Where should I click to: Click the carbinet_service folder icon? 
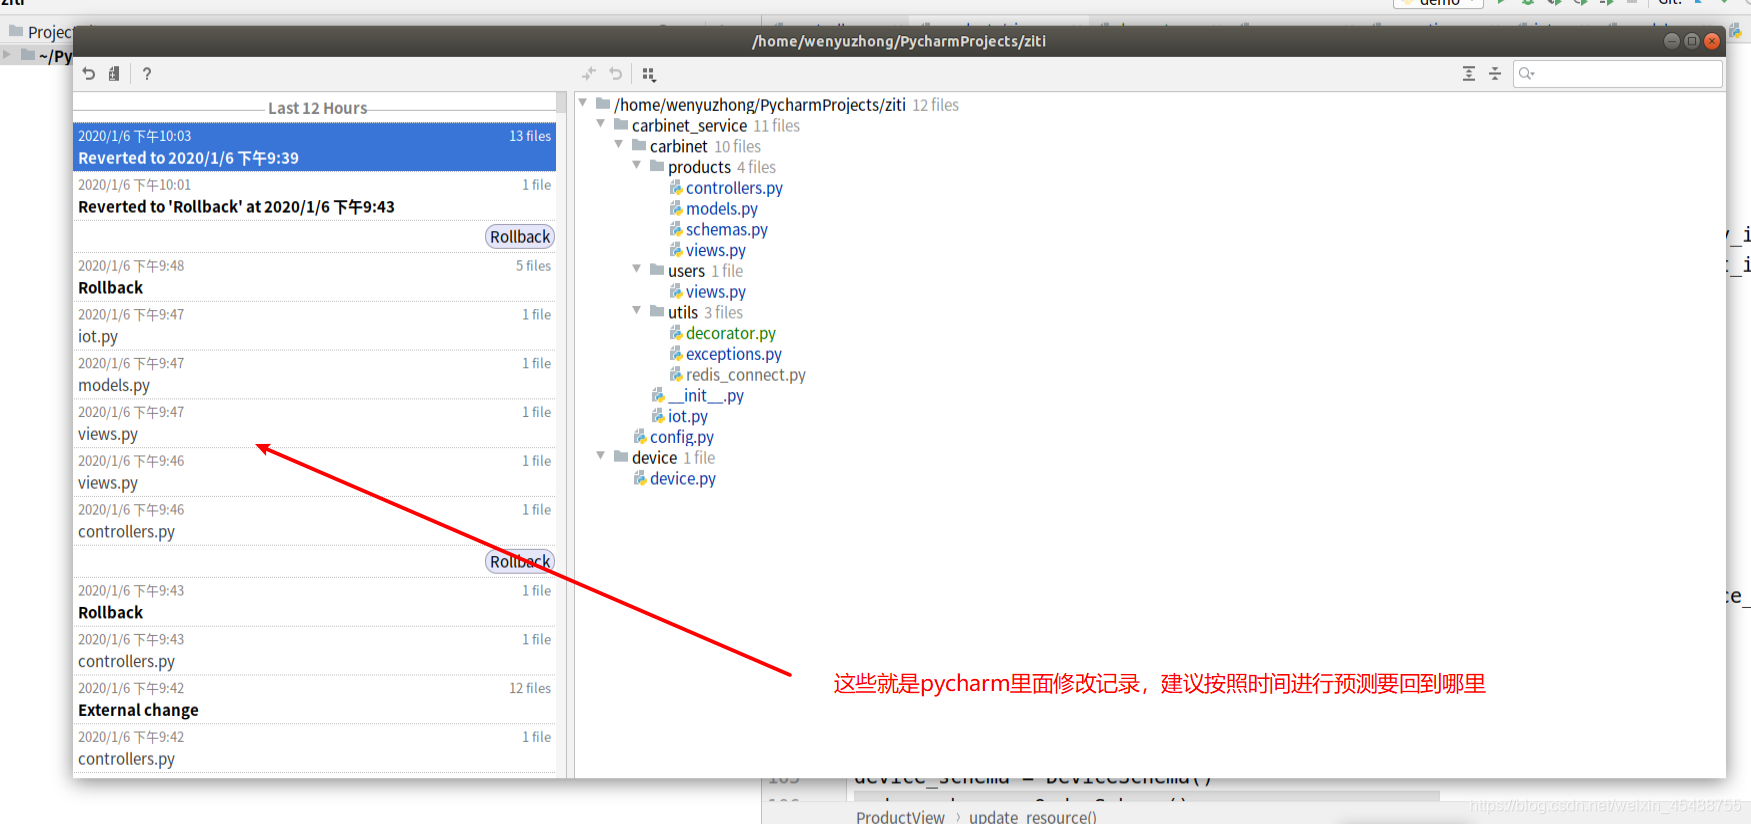coord(621,124)
